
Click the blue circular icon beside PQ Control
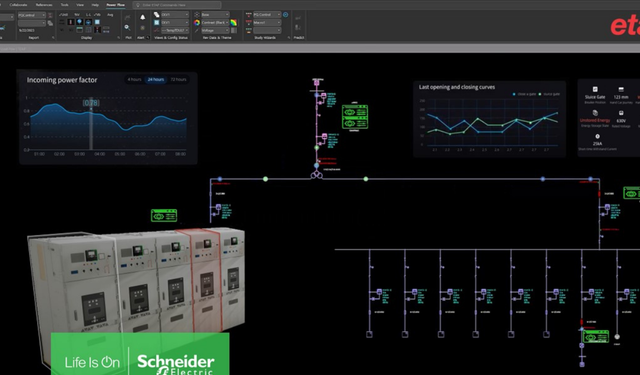click(285, 15)
